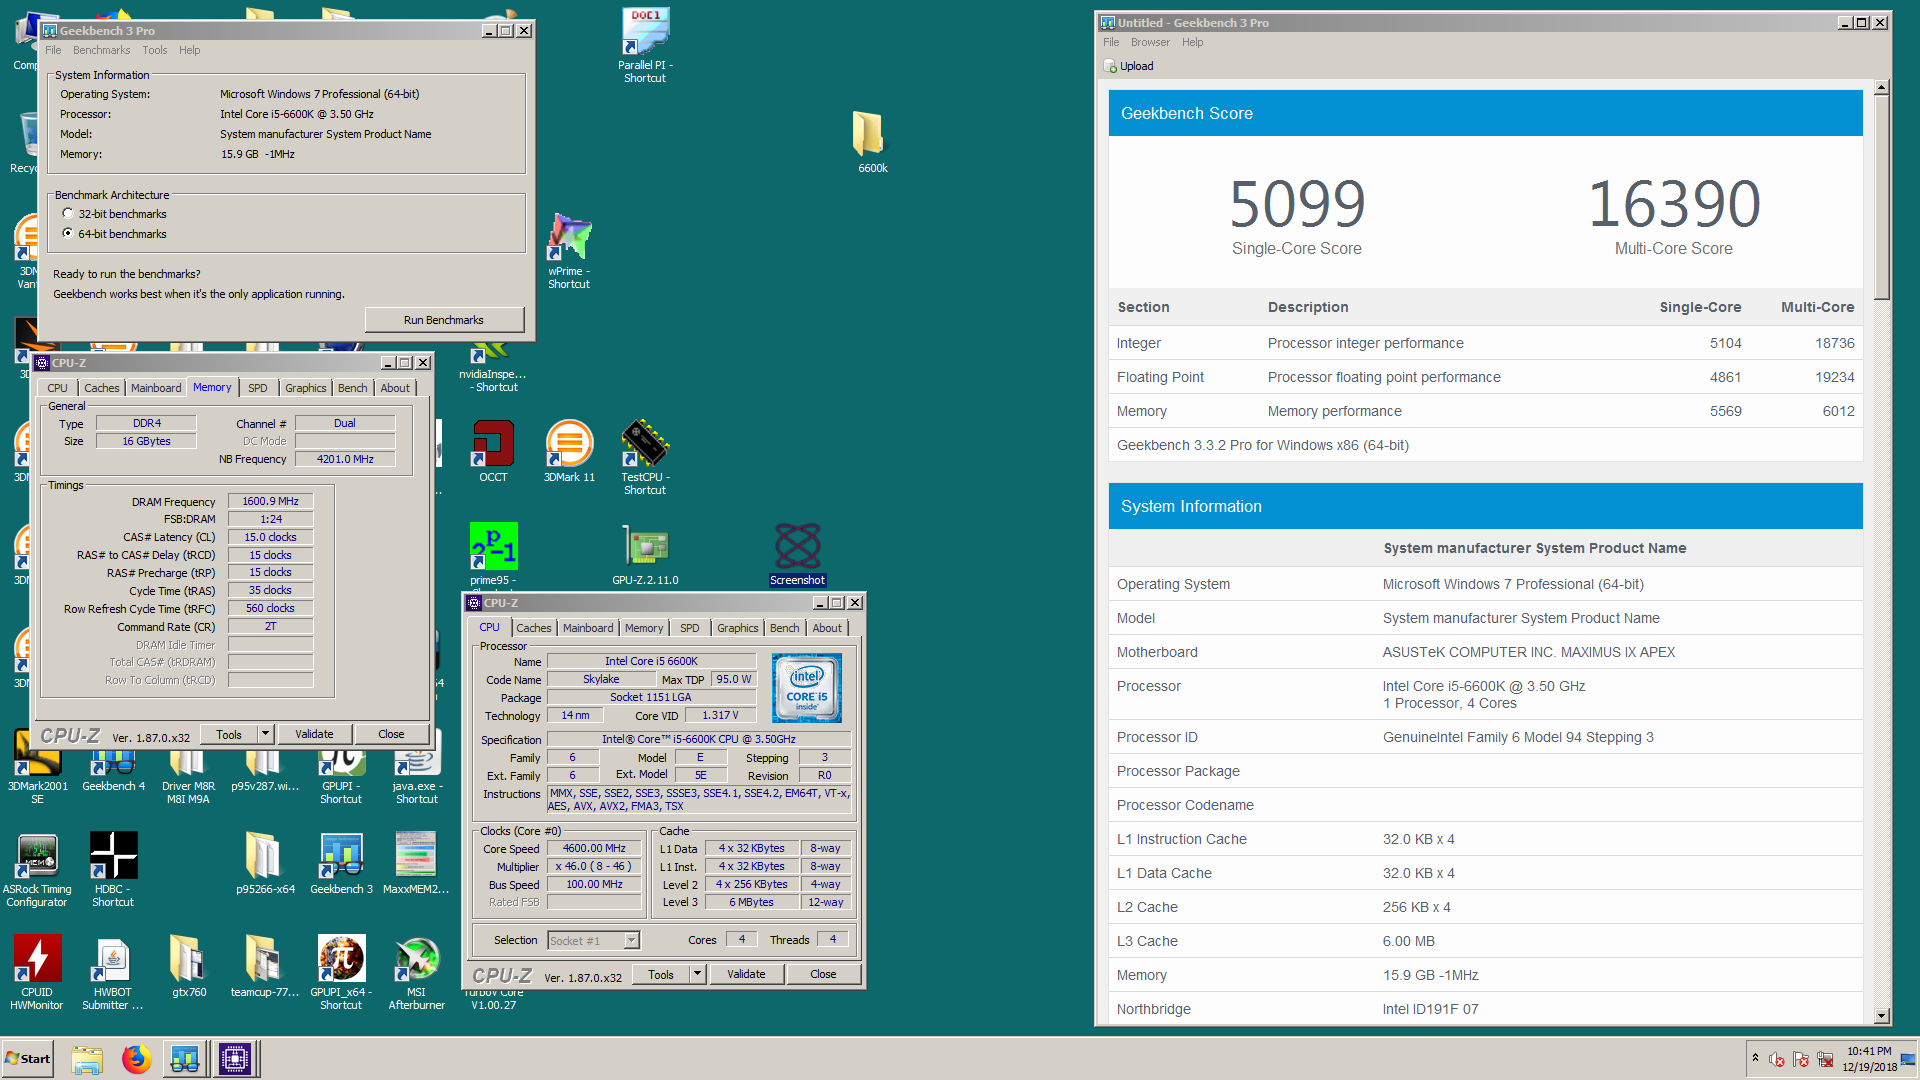Launch the Geekbench 3 desktop icon

click(x=341, y=863)
